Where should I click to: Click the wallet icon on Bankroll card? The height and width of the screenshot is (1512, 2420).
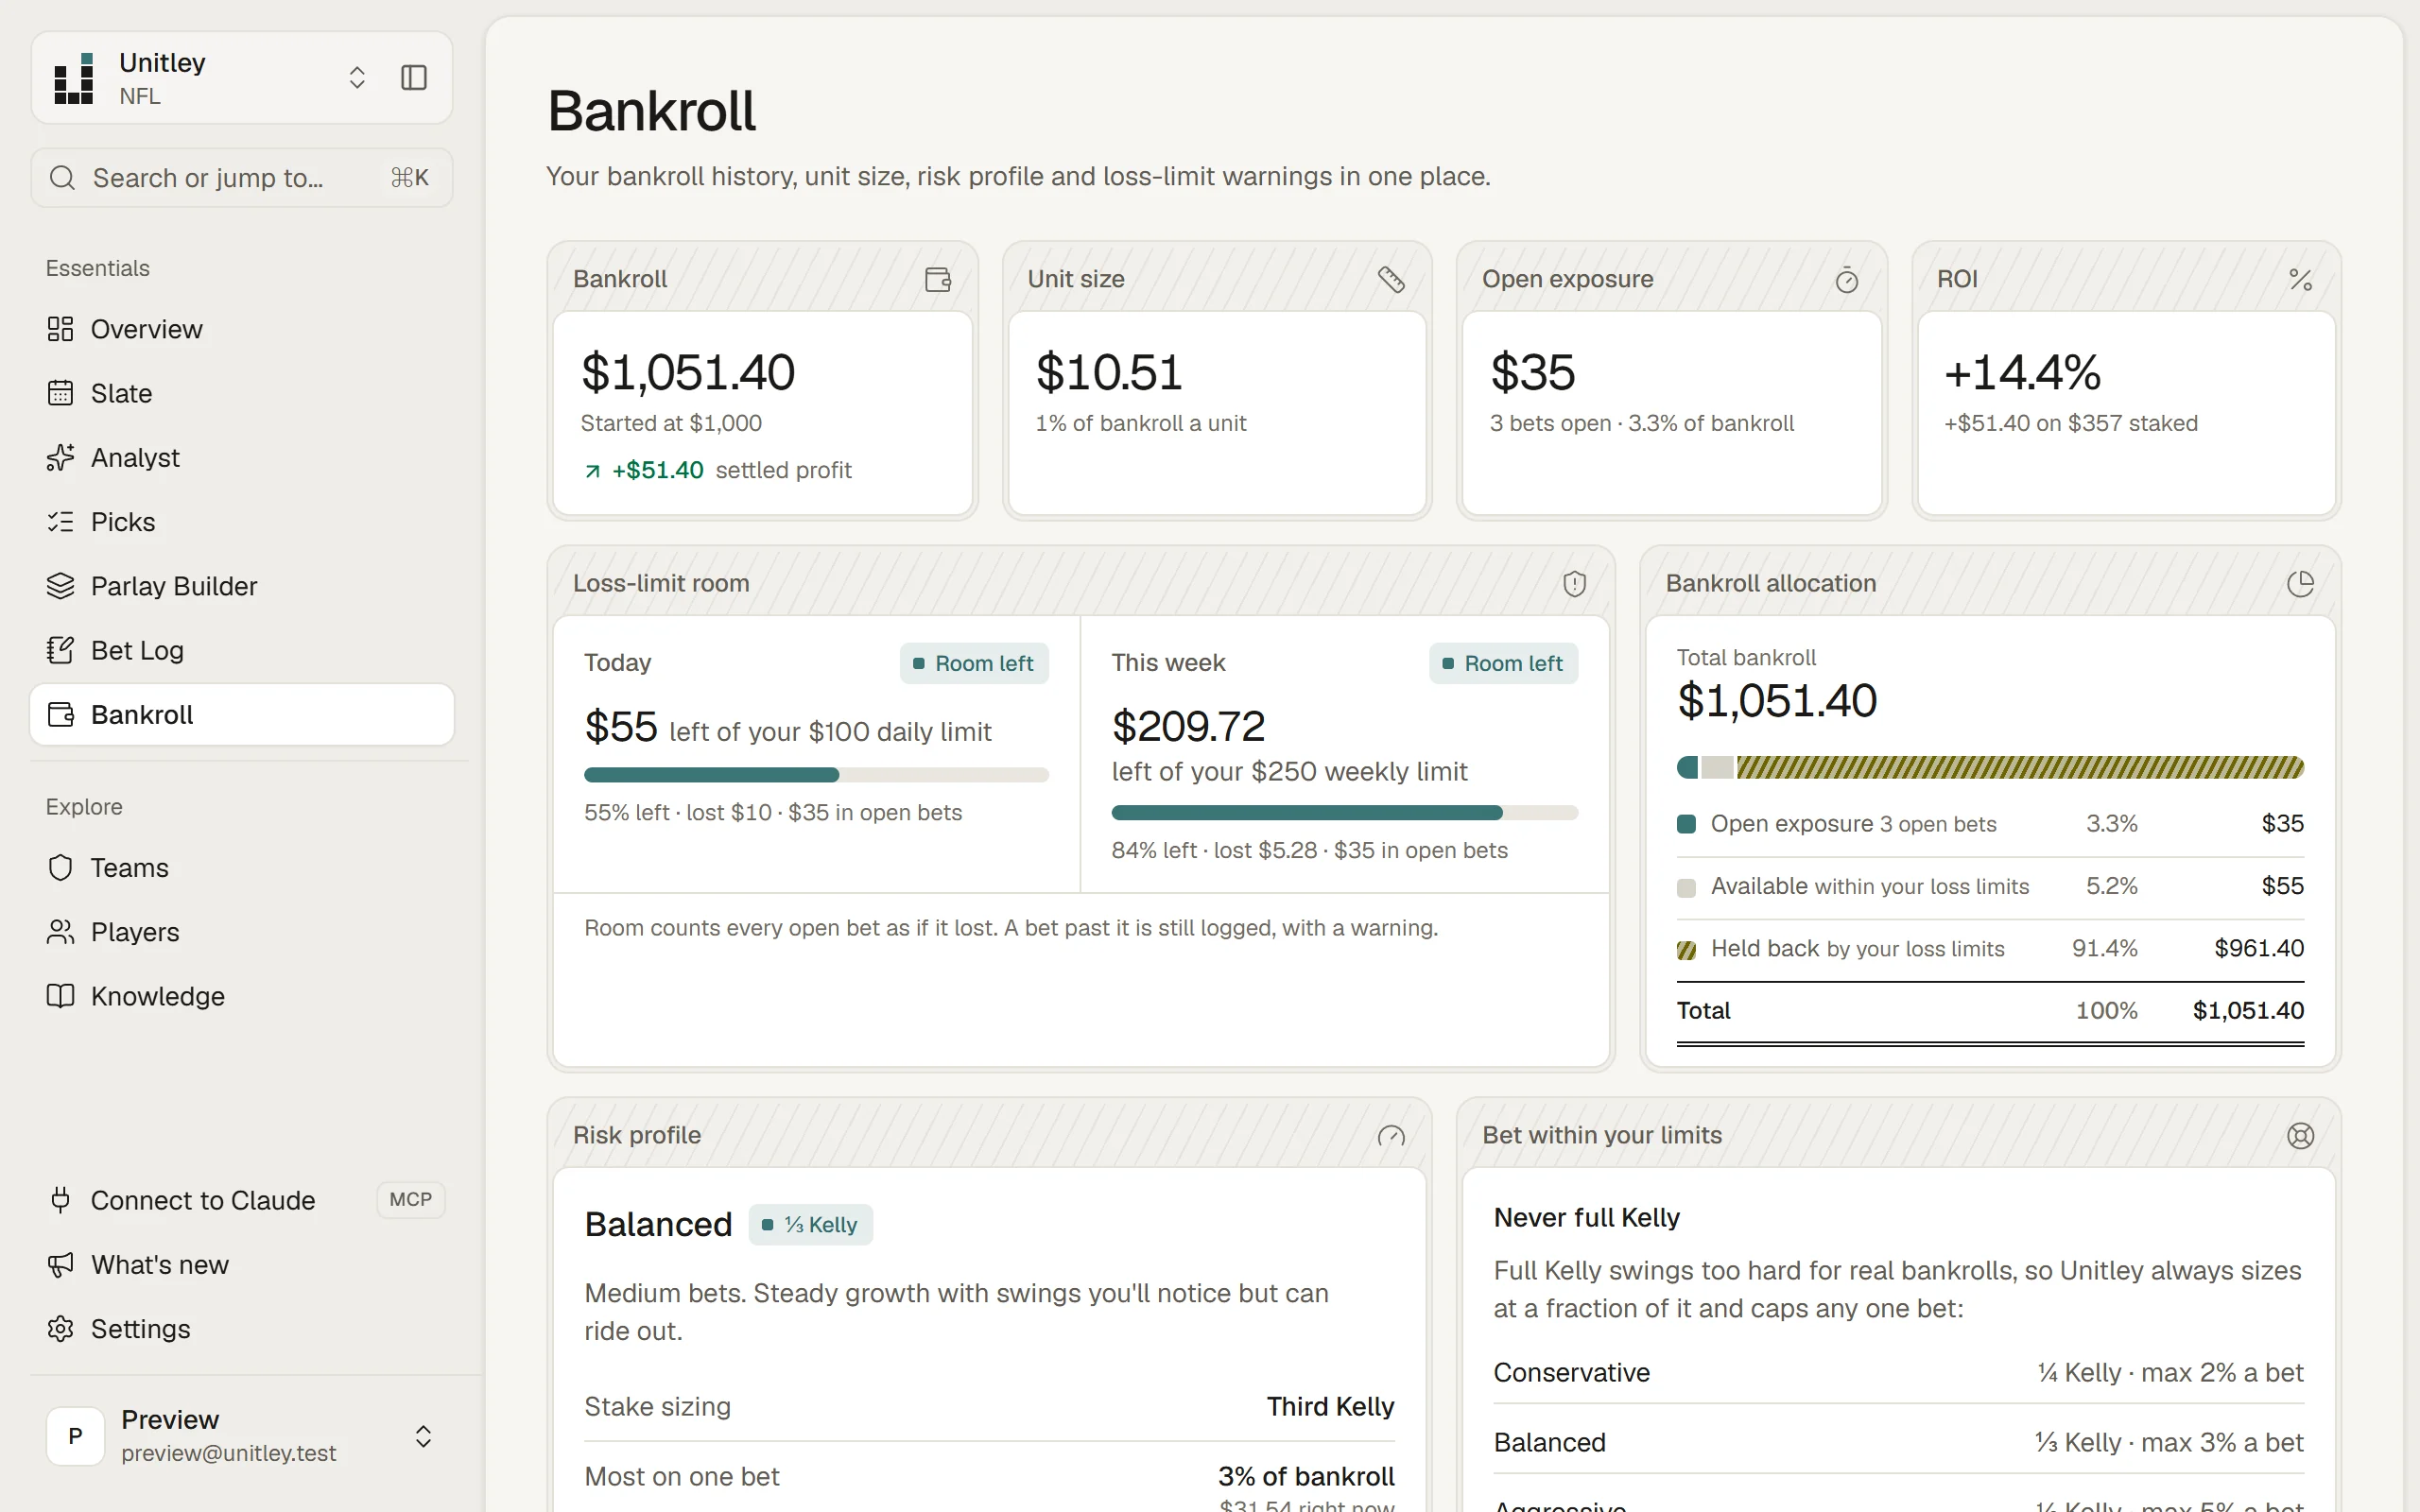click(937, 280)
